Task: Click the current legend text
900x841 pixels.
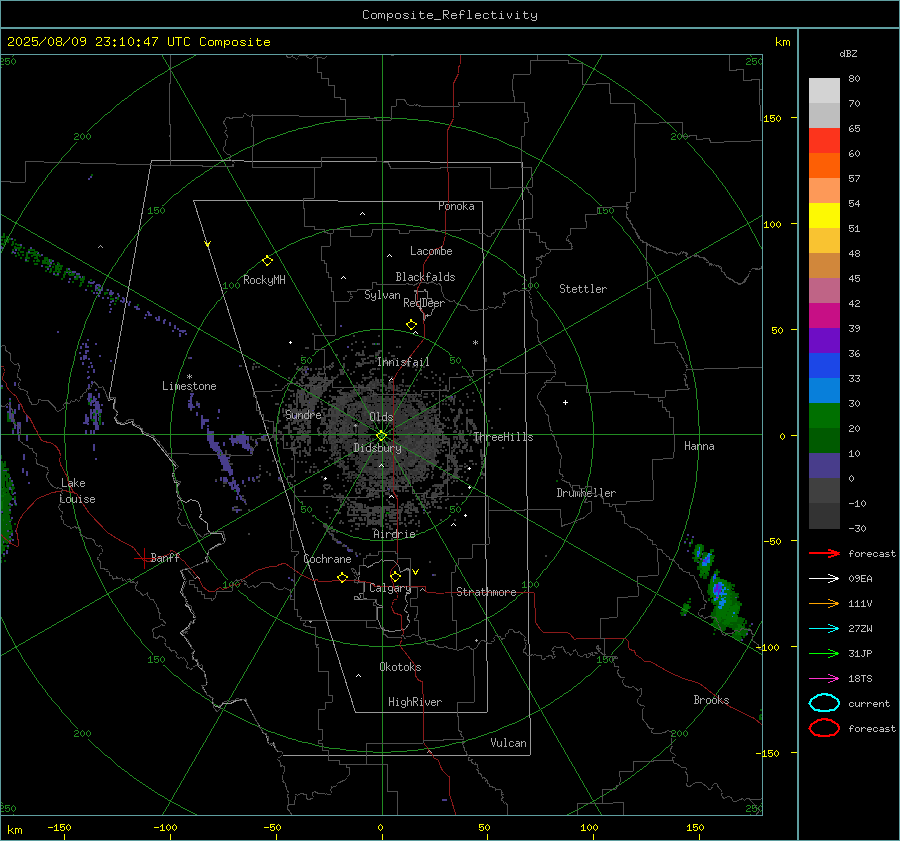Action: (x=869, y=704)
